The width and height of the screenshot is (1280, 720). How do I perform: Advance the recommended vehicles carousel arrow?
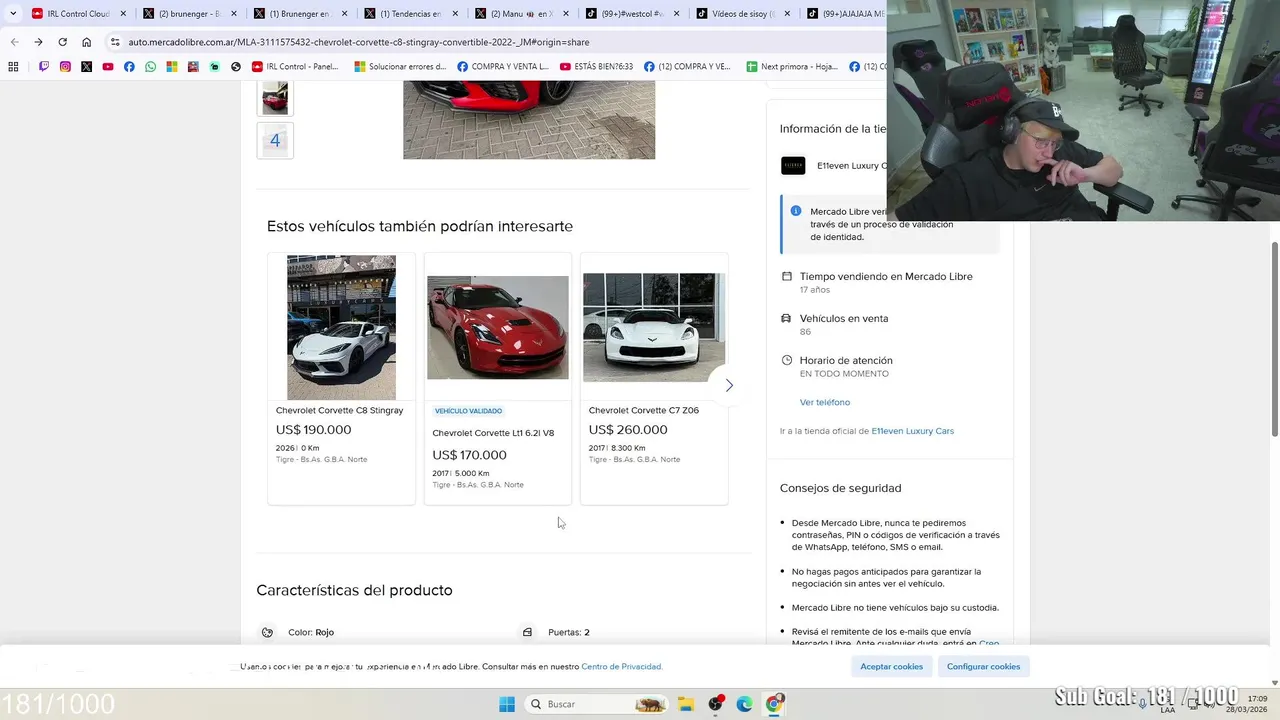(729, 385)
